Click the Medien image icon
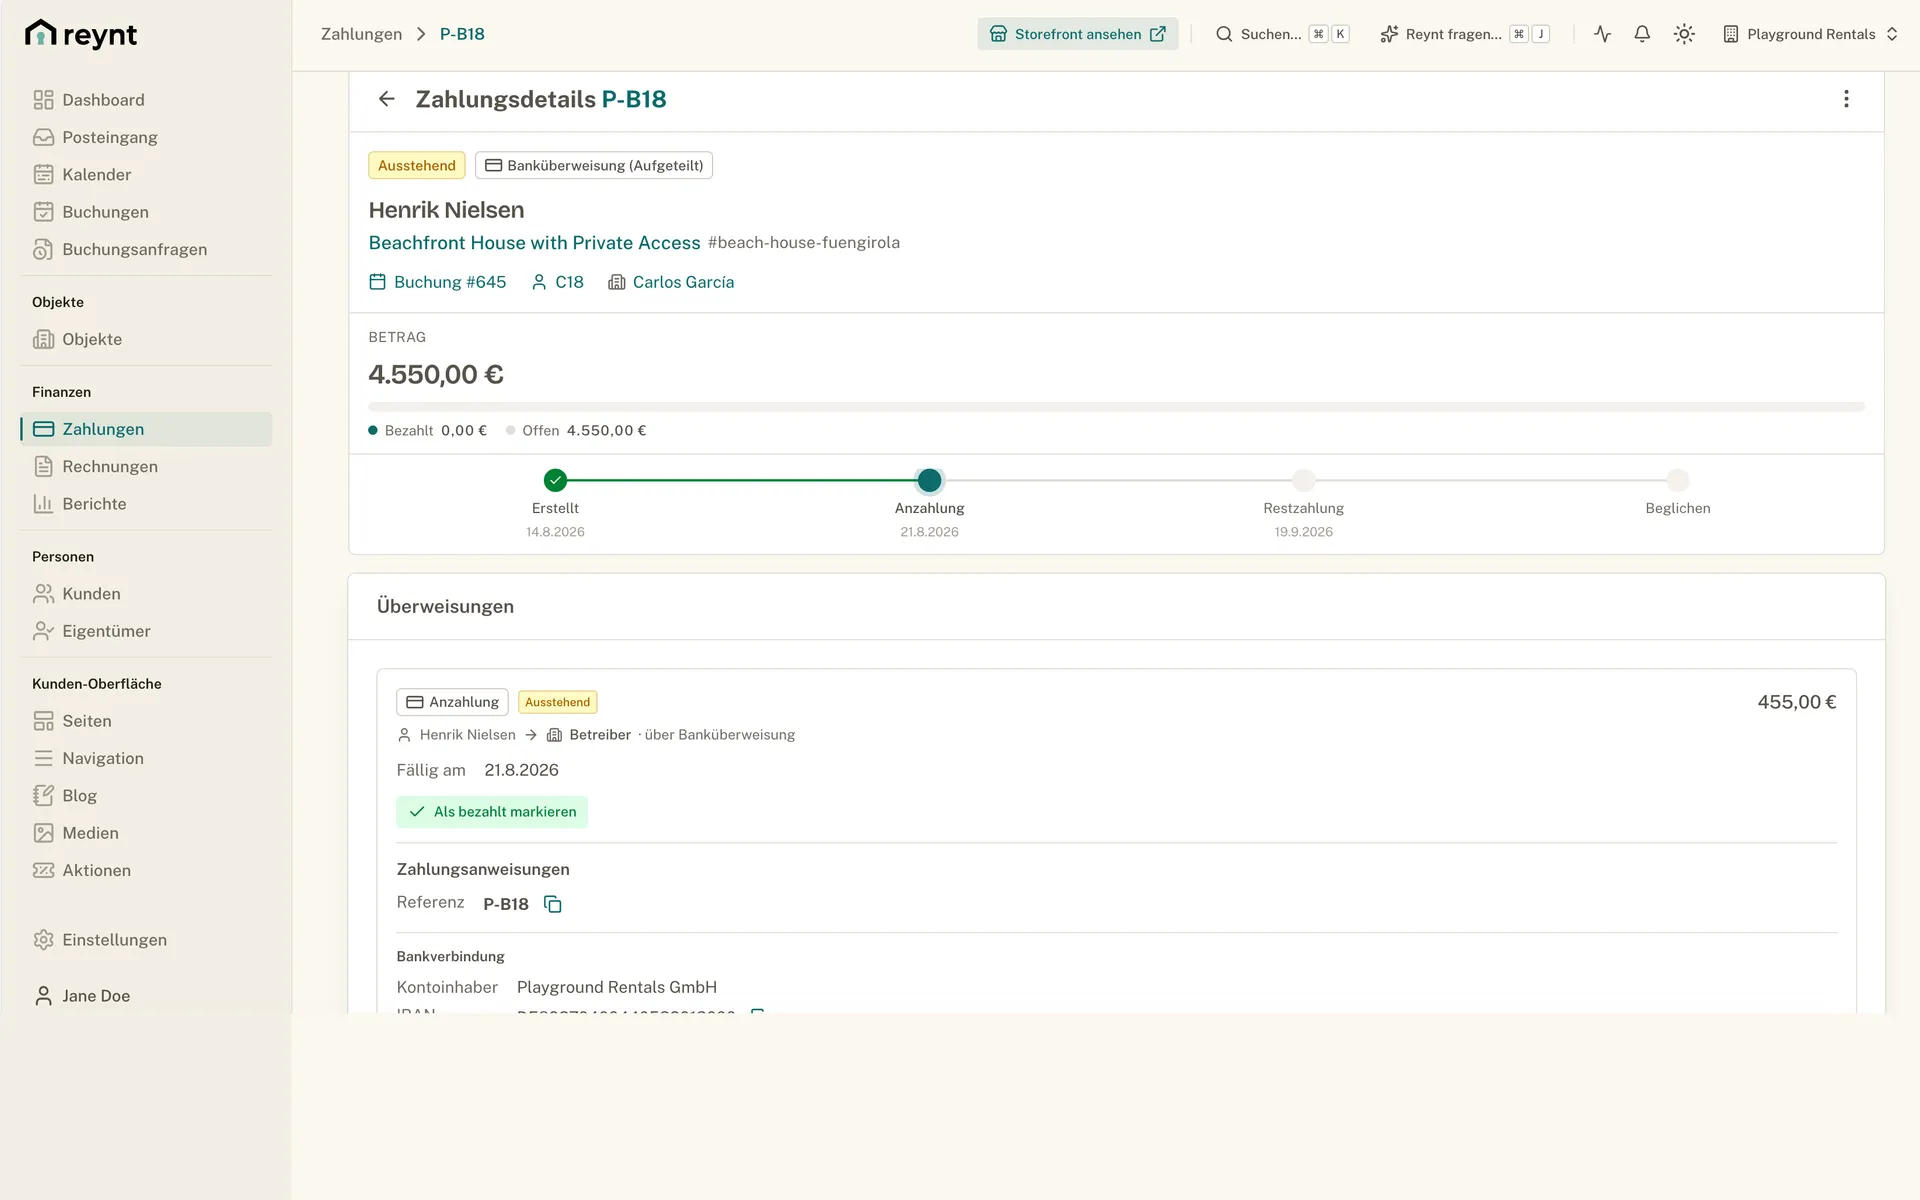The width and height of the screenshot is (1920, 1200). pyautogui.click(x=43, y=833)
